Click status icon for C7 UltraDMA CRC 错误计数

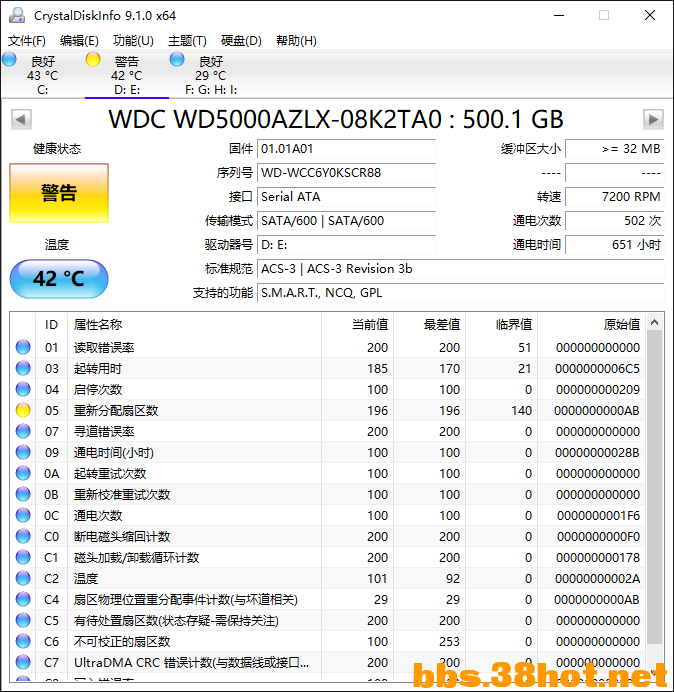point(23,662)
